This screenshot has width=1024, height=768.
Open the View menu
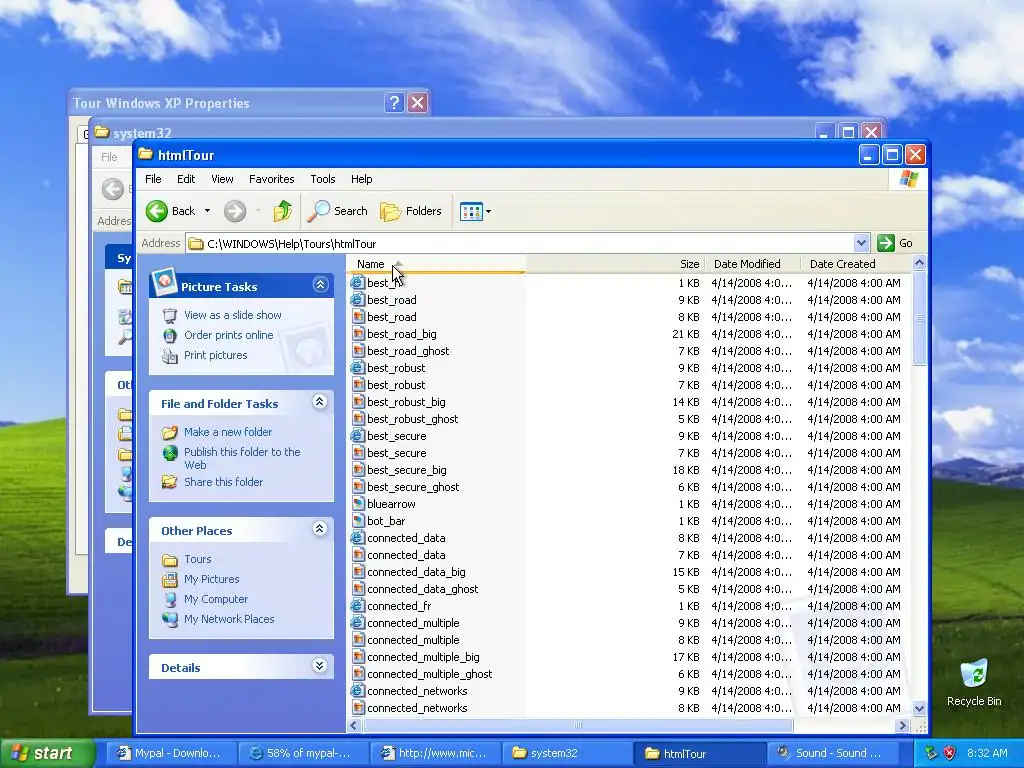tap(222, 179)
